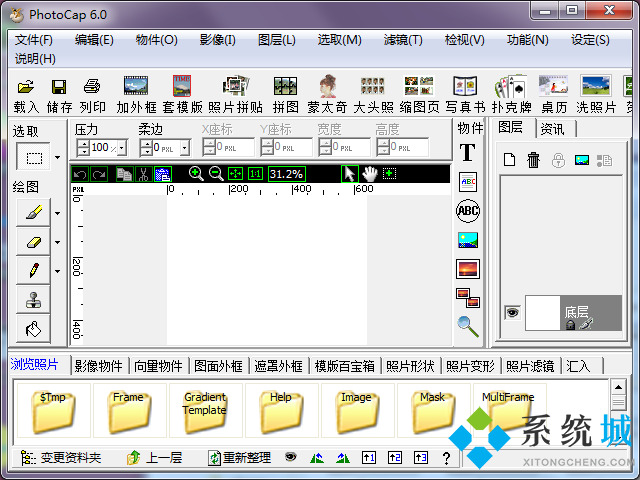The height and width of the screenshot is (480, 640).
Task: Select the hand pan tool
Action: pyautogui.click(x=370, y=174)
